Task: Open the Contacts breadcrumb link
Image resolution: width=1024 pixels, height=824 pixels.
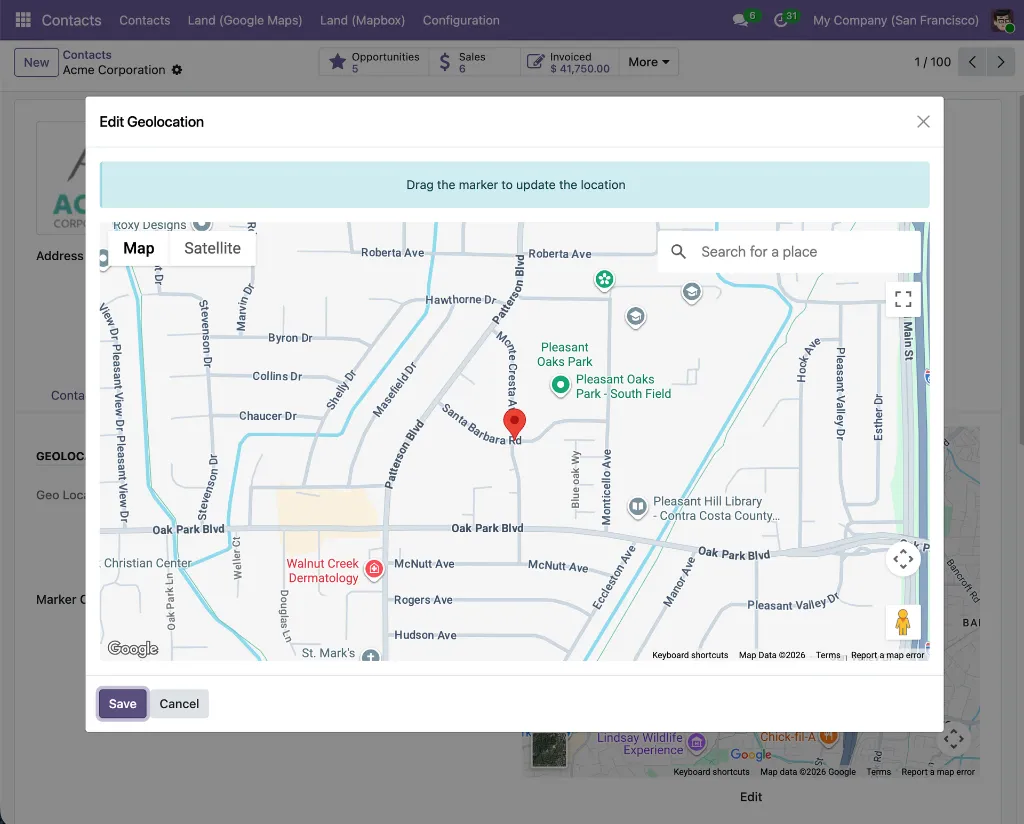Action: tap(87, 55)
